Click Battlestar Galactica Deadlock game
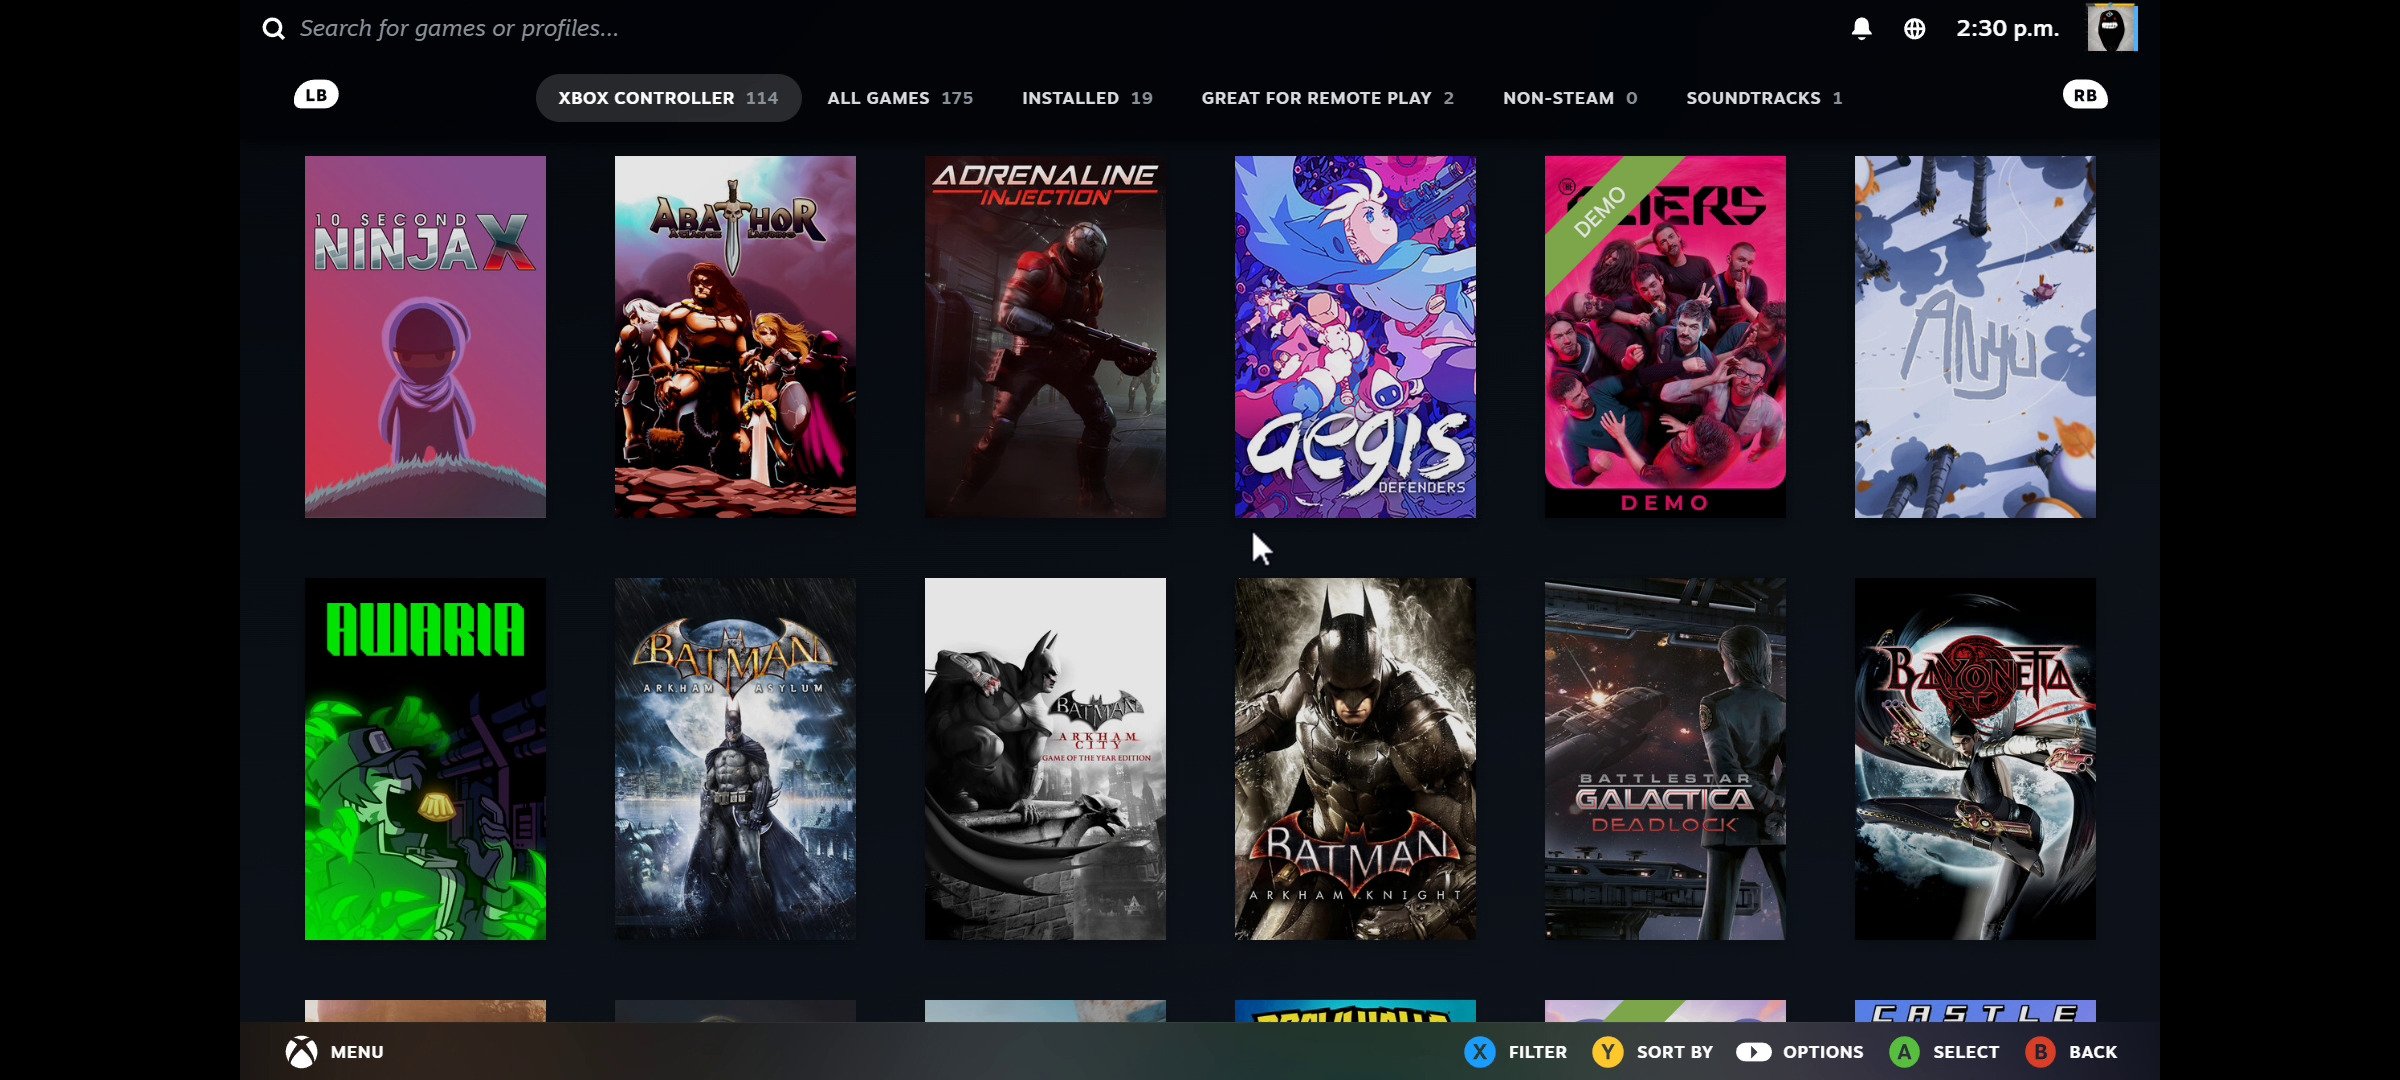Screen dimensions: 2400x1080 point(1664,757)
